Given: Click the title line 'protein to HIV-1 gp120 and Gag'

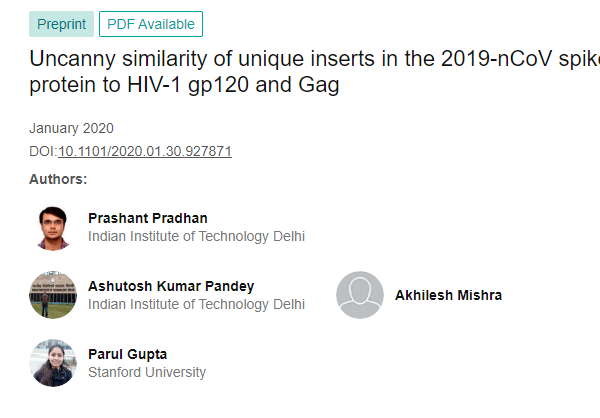Looking at the screenshot, I should 185,86.
